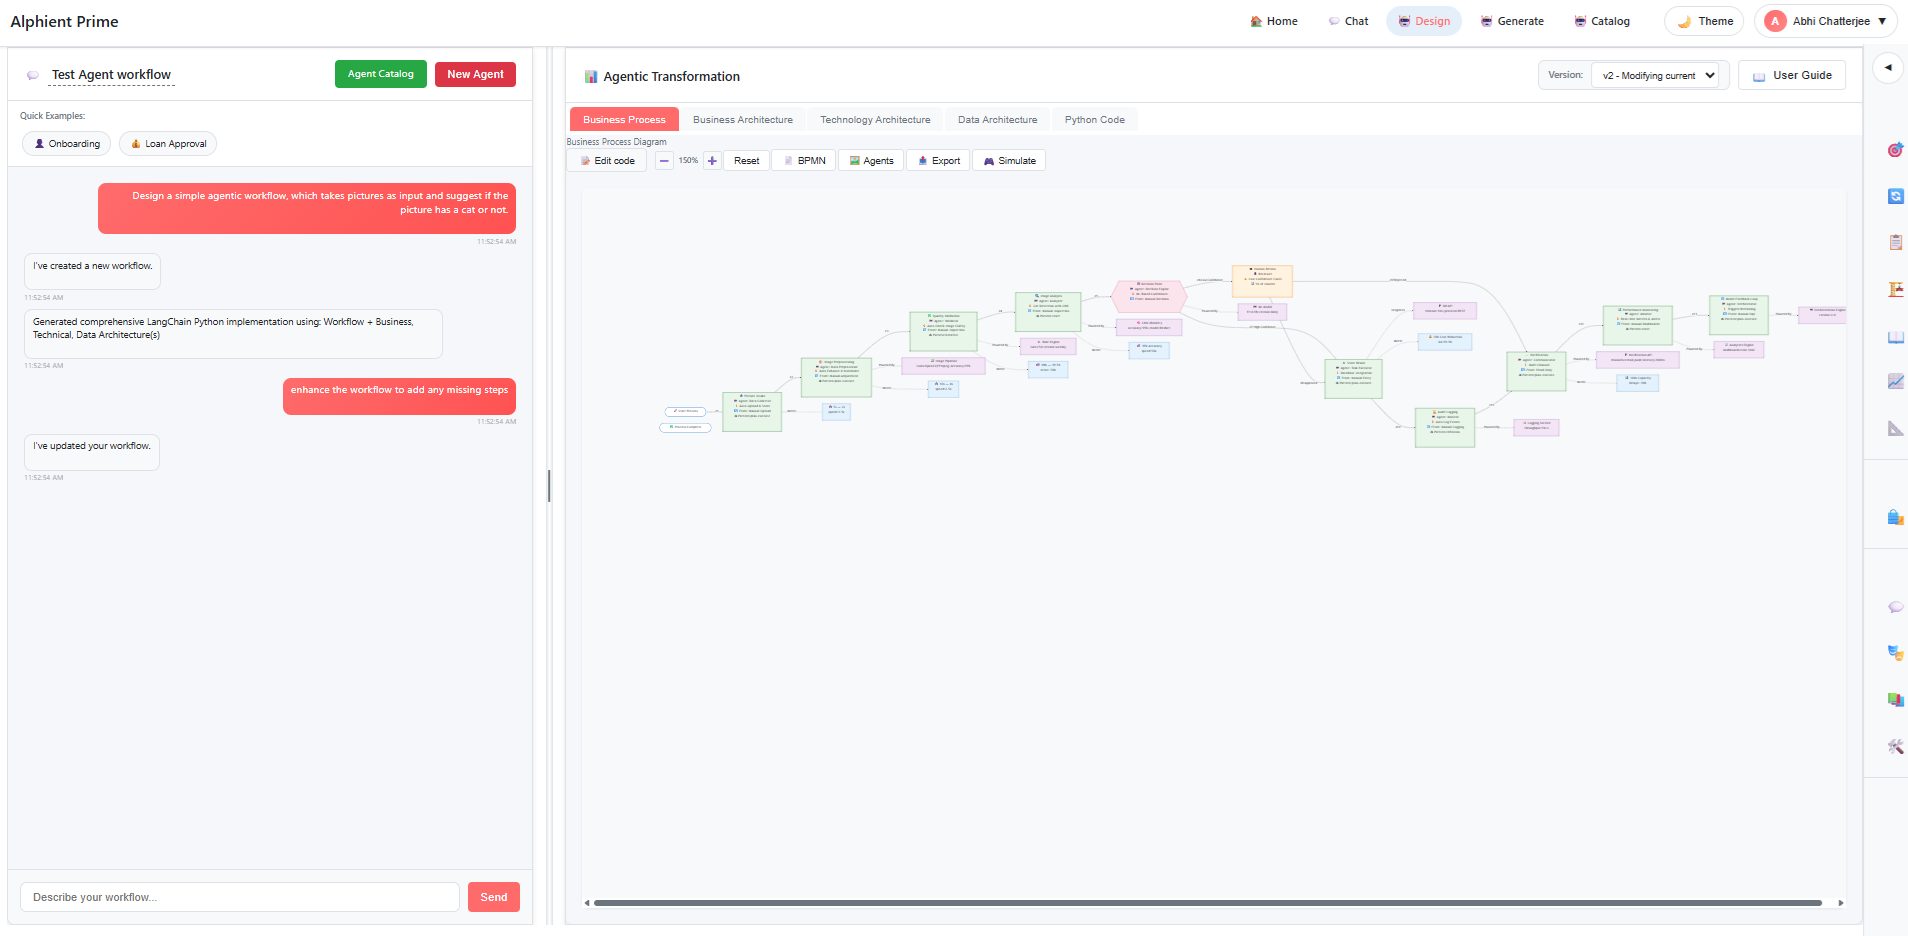The height and width of the screenshot is (936, 1908).
Task: Click the New Agent button
Action: [475, 74]
